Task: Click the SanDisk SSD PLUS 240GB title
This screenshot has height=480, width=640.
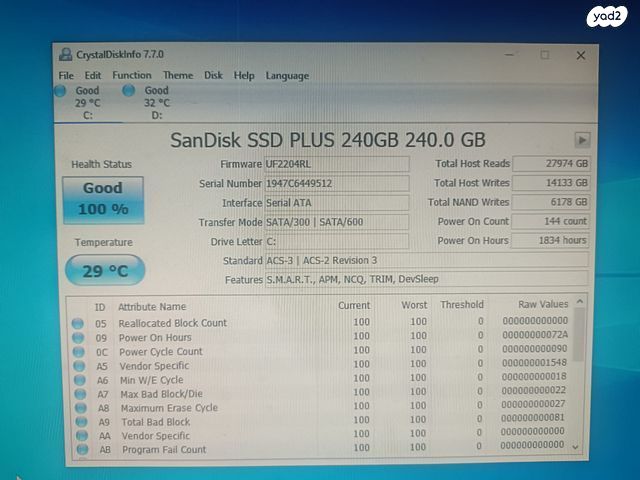Action: (x=328, y=140)
